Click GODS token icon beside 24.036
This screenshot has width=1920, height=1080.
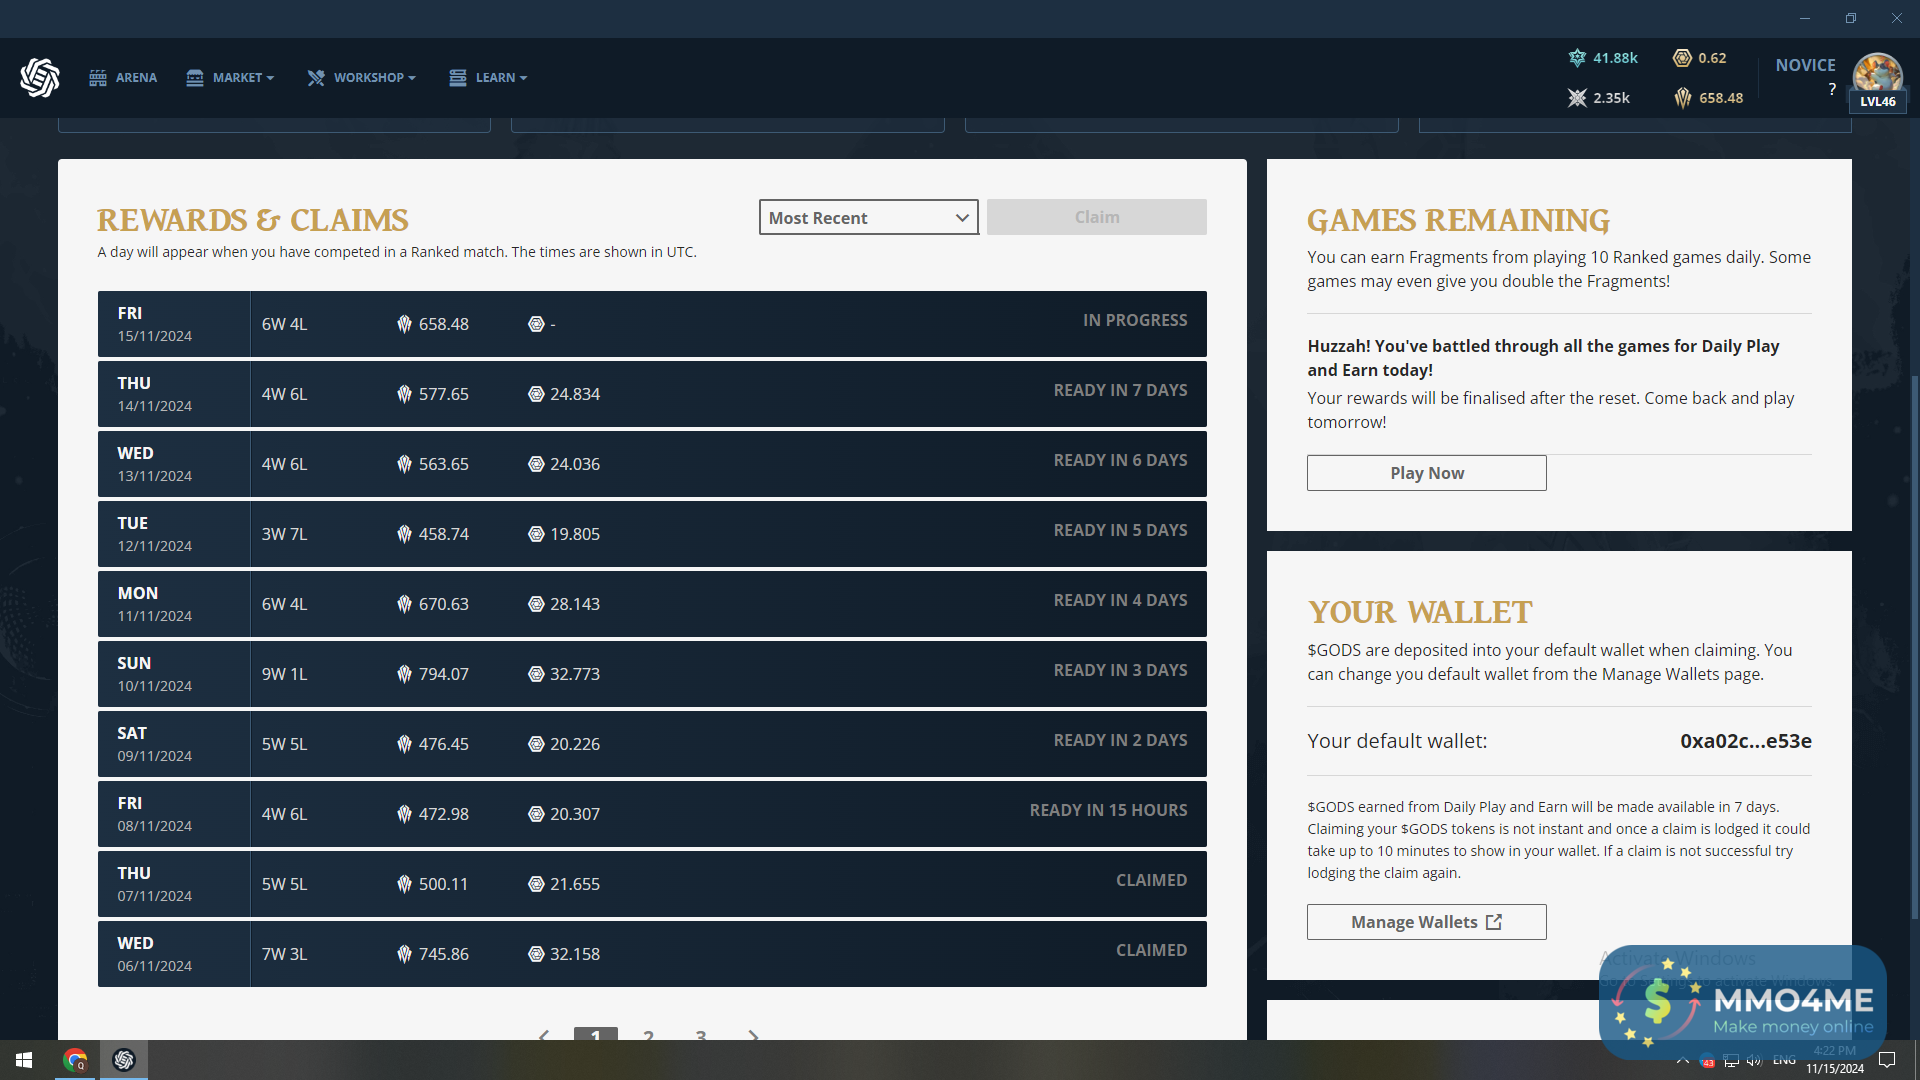tap(536, 464)
